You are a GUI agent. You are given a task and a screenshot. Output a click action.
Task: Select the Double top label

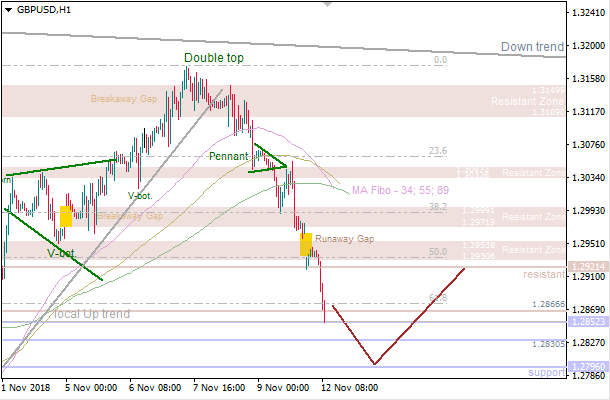213,58
